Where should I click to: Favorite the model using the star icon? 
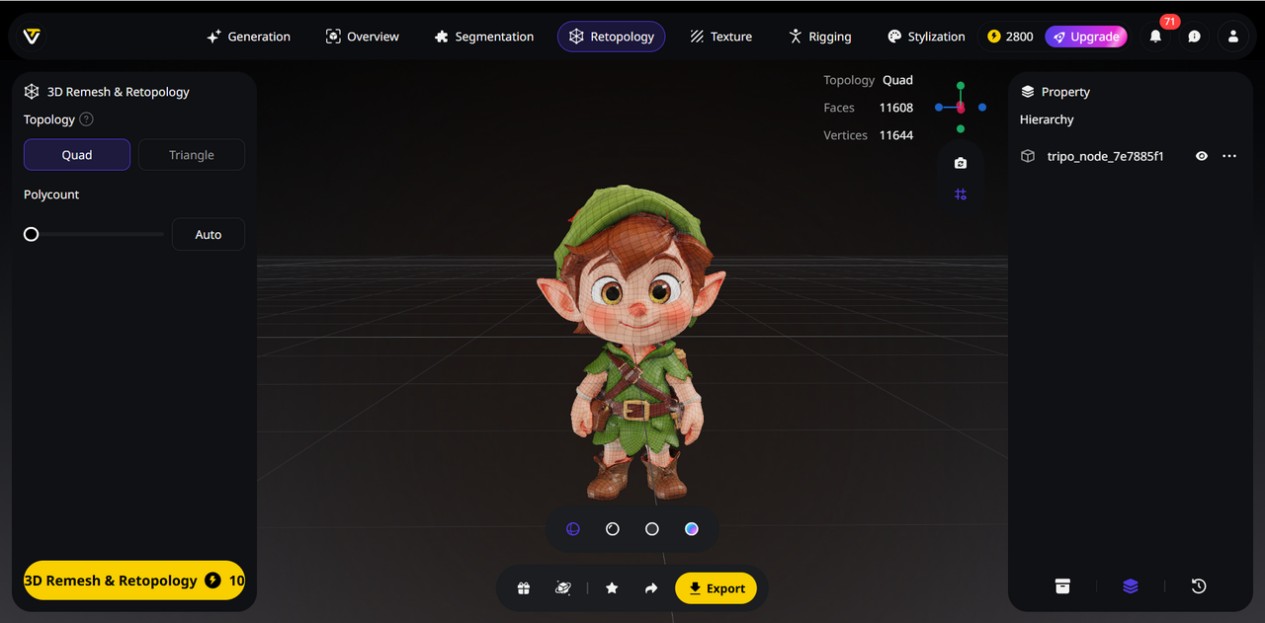(611, 588)
